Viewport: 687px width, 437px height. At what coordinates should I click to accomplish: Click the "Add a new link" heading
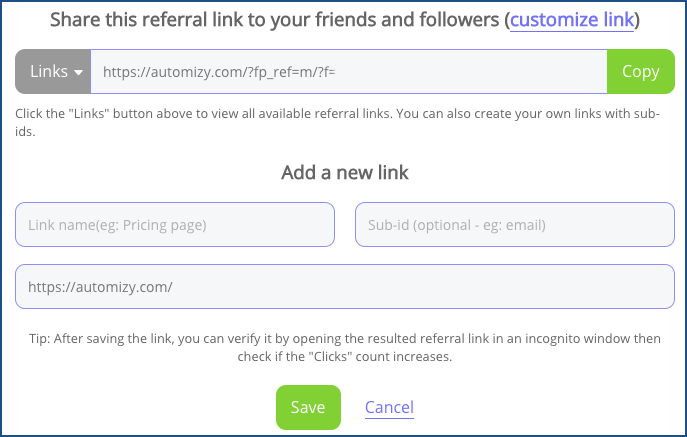(x=344, y=172)
